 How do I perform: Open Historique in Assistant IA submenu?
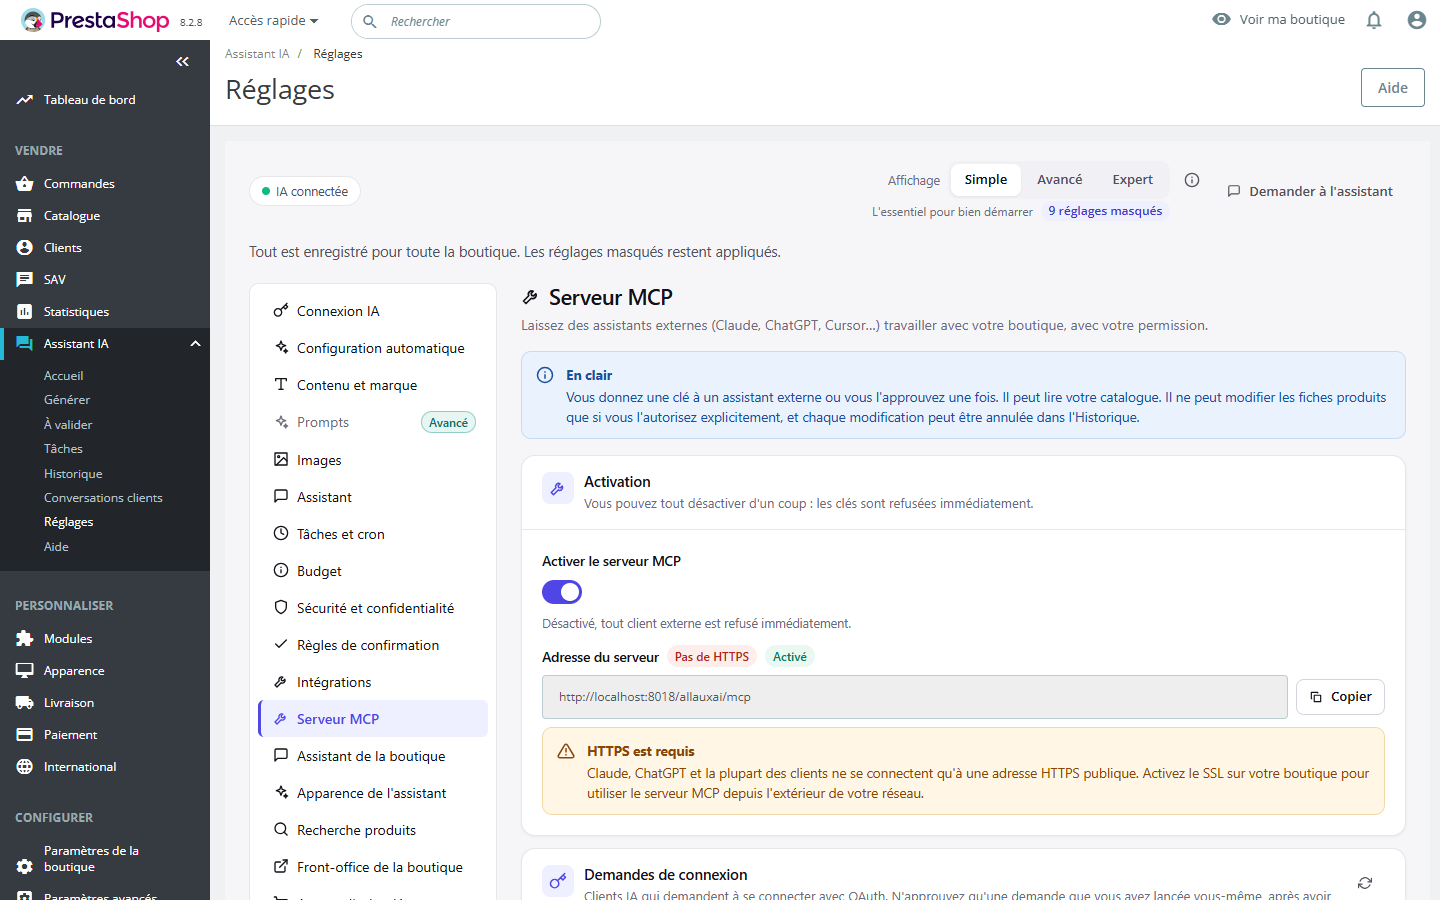coord(73,474)
